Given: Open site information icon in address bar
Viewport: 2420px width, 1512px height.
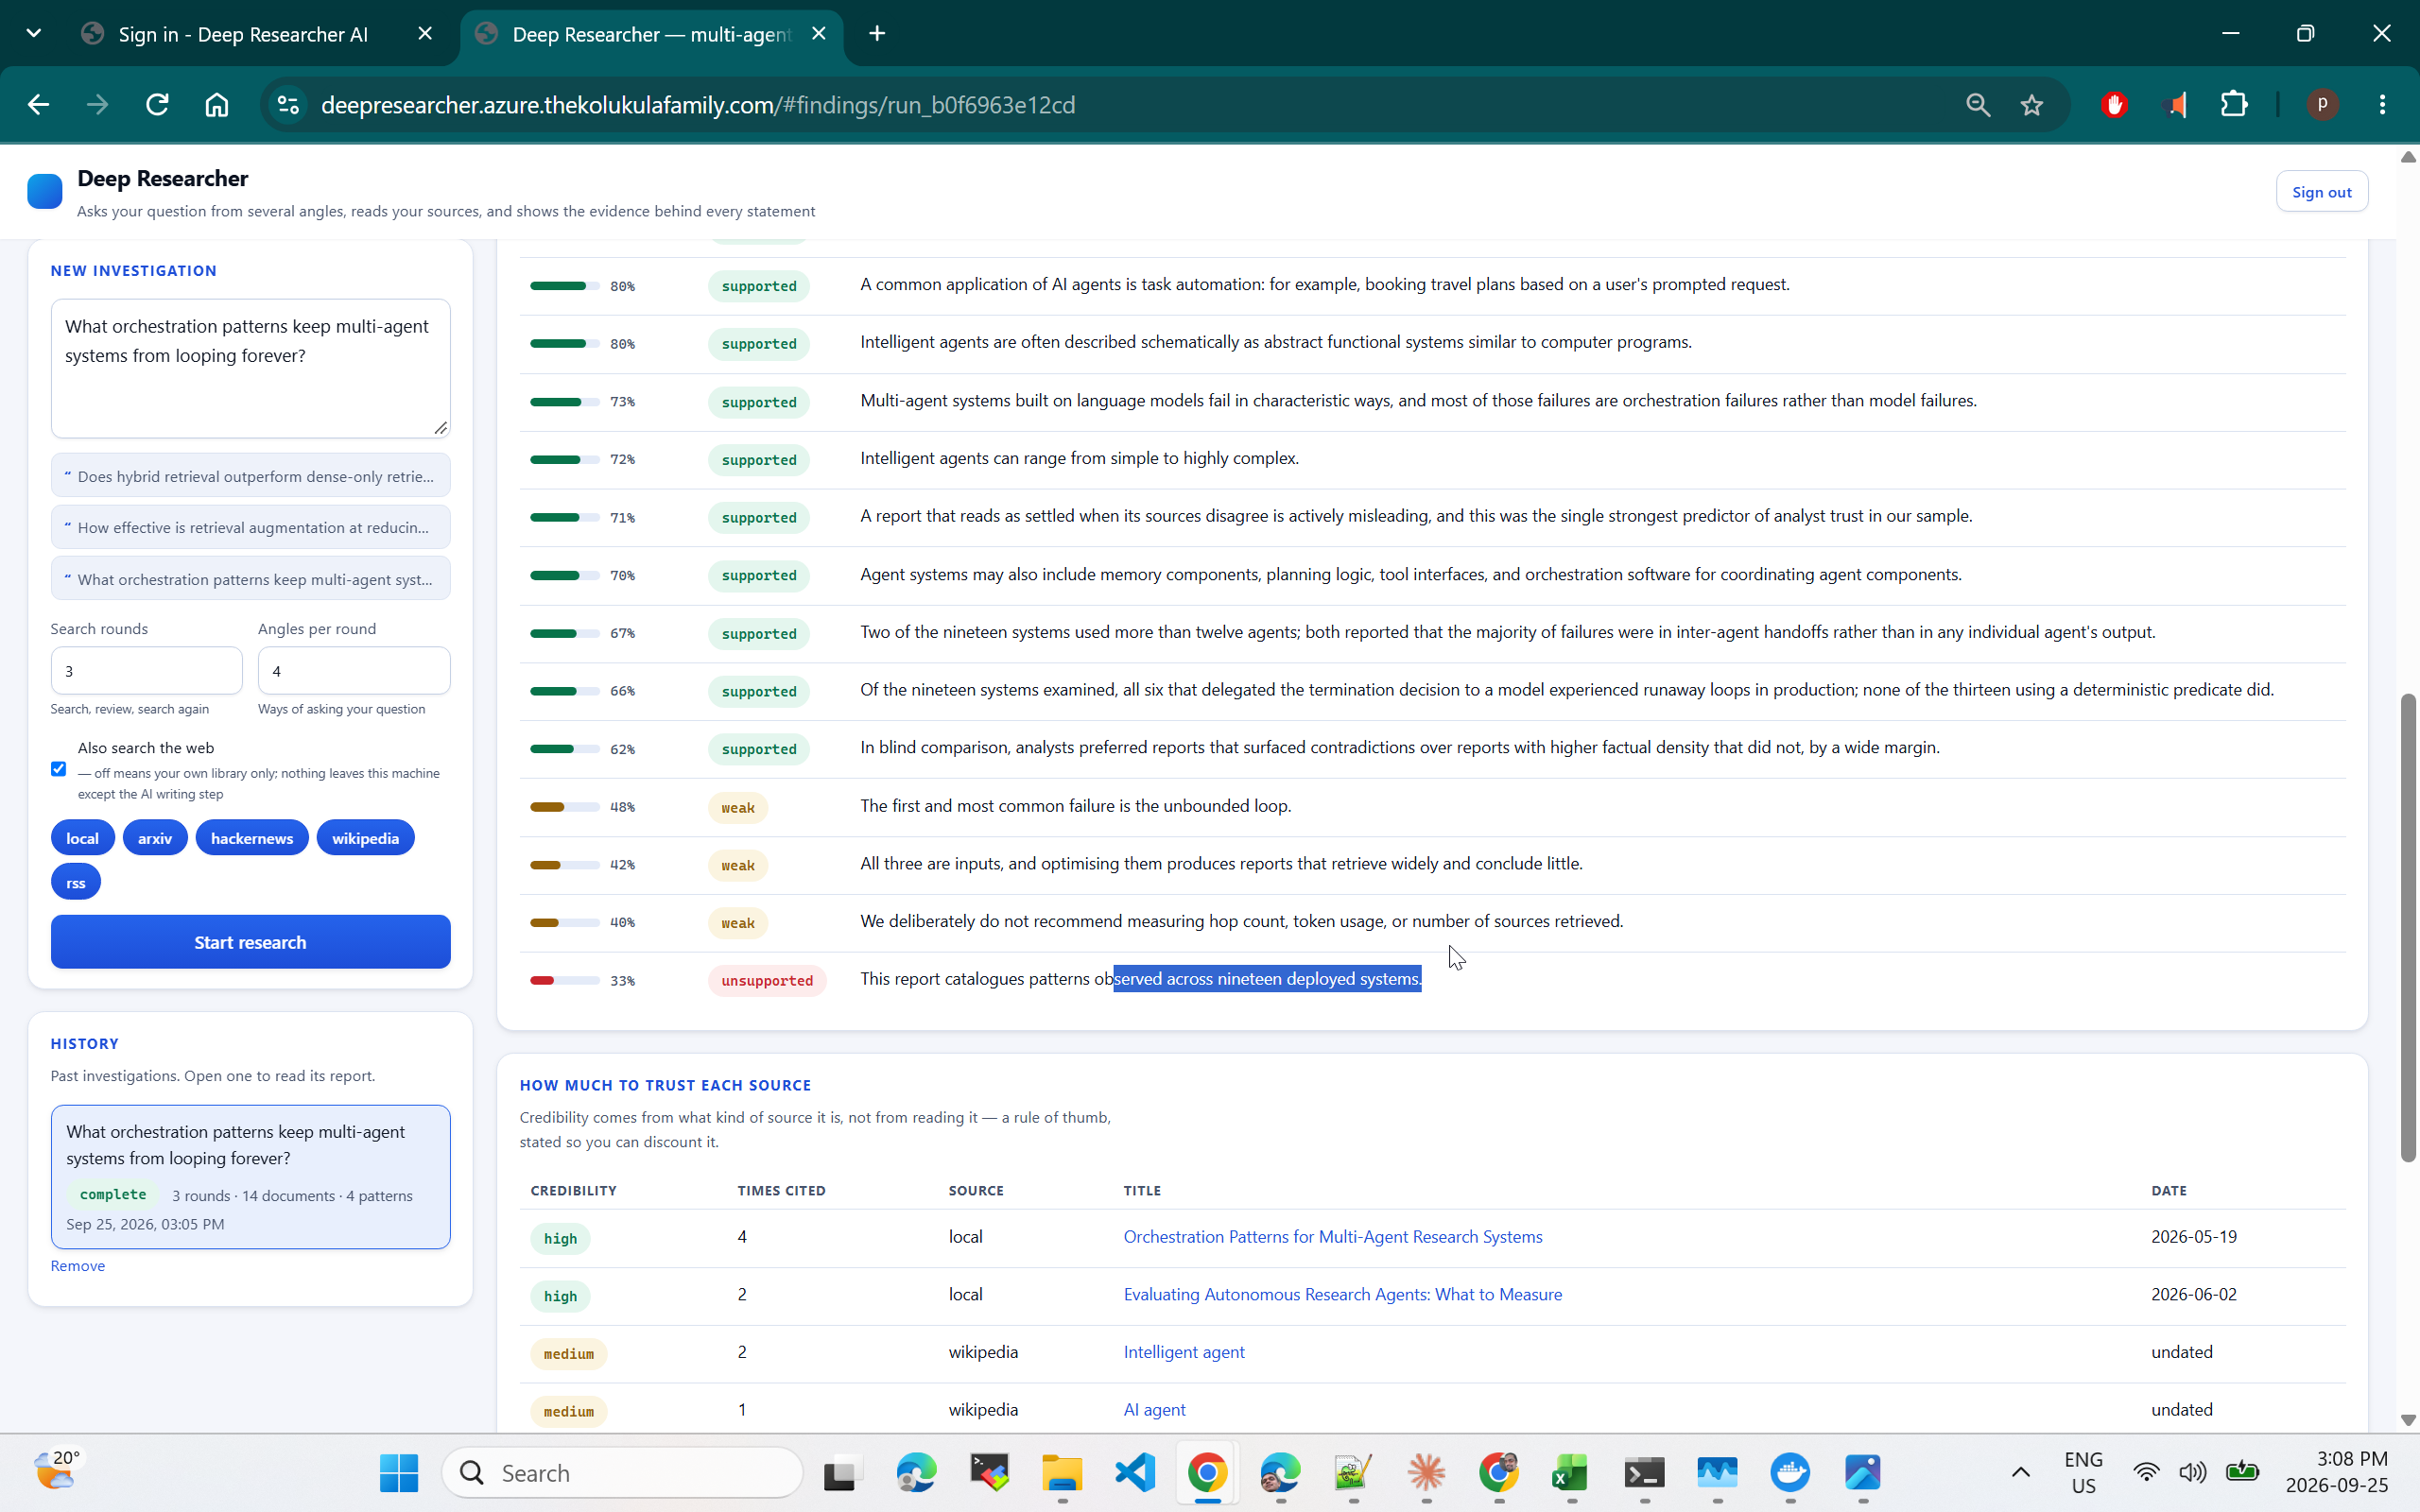Looking at the screenshot, I should [x=288, y=105].
